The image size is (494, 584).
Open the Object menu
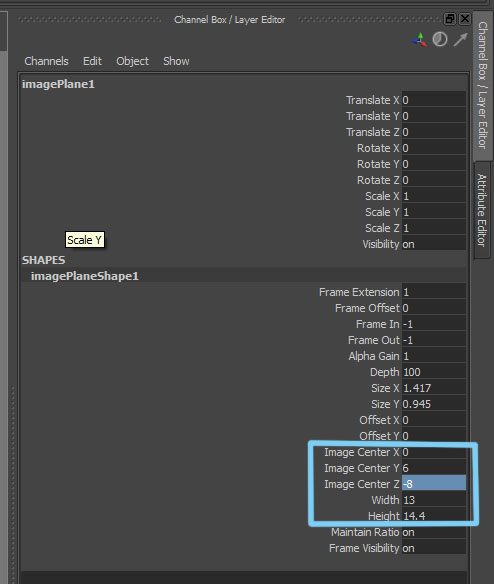point(132,61)
